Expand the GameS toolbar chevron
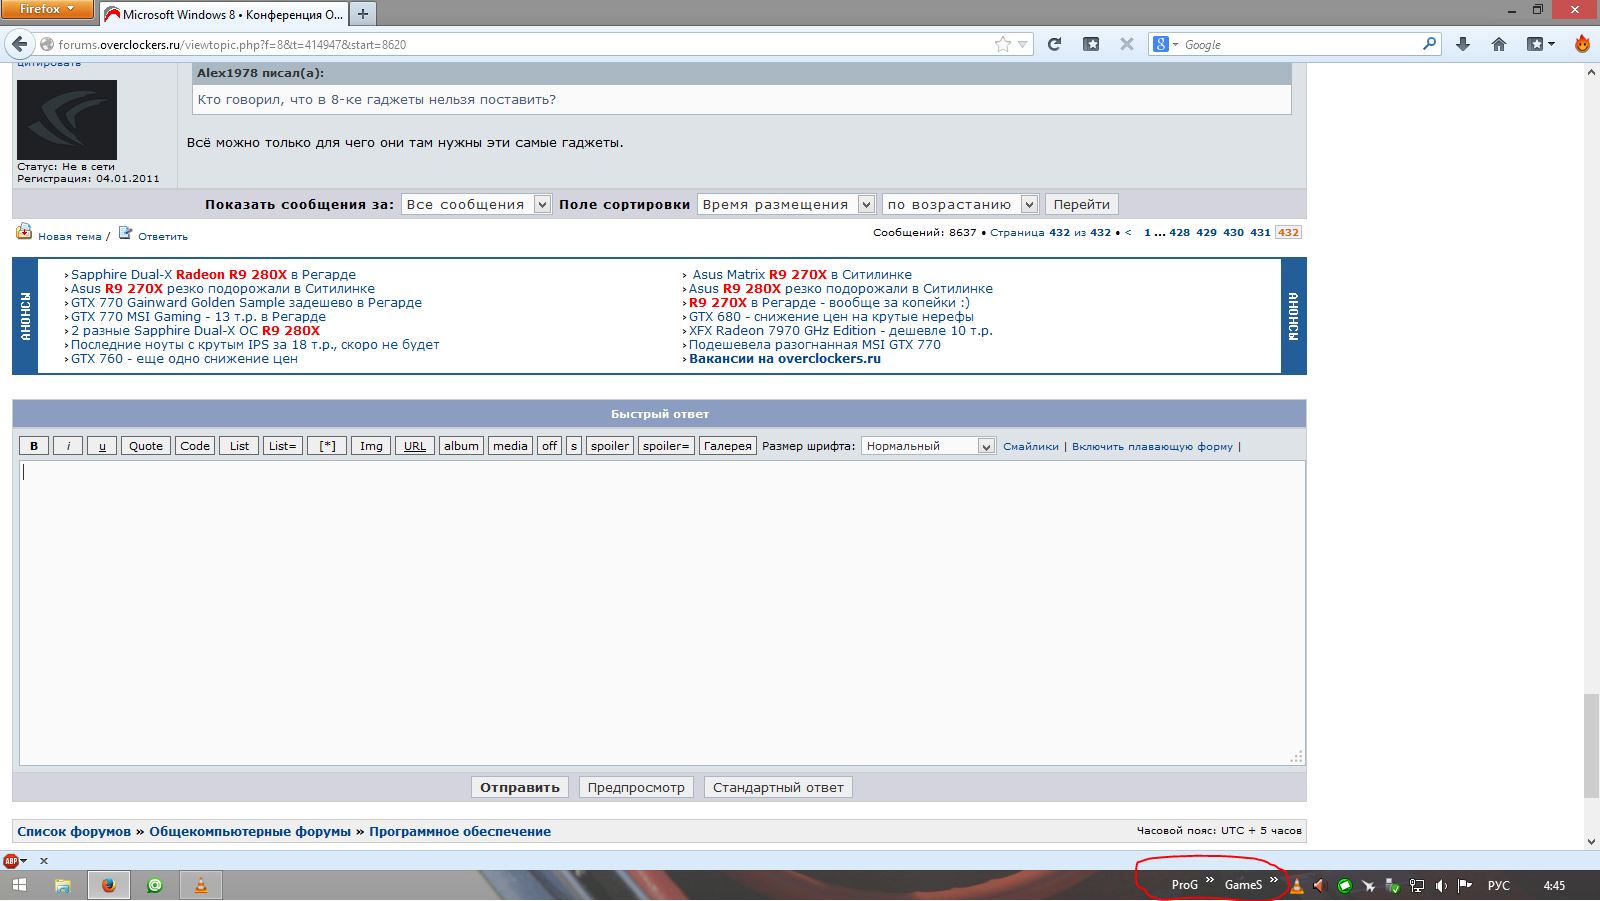Viewport: 1600px width, 901px height. click(x=1274, y=880)
